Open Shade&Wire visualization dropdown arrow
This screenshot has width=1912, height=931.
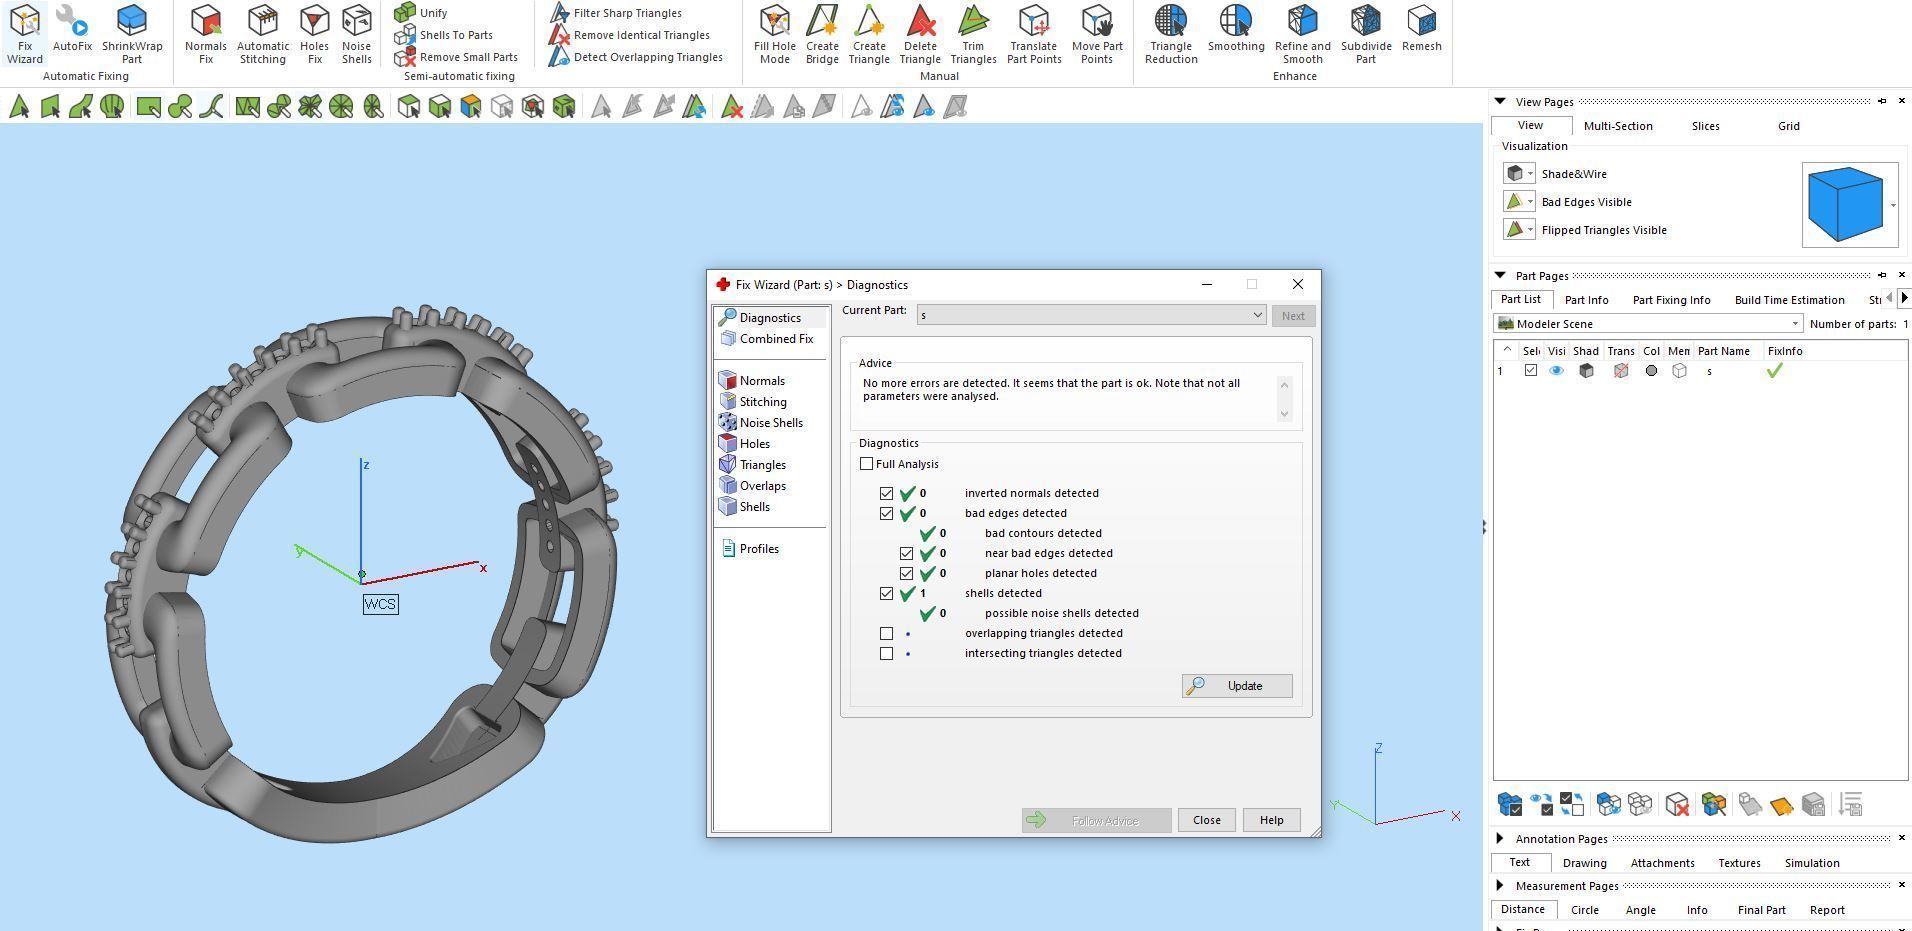1530,174
